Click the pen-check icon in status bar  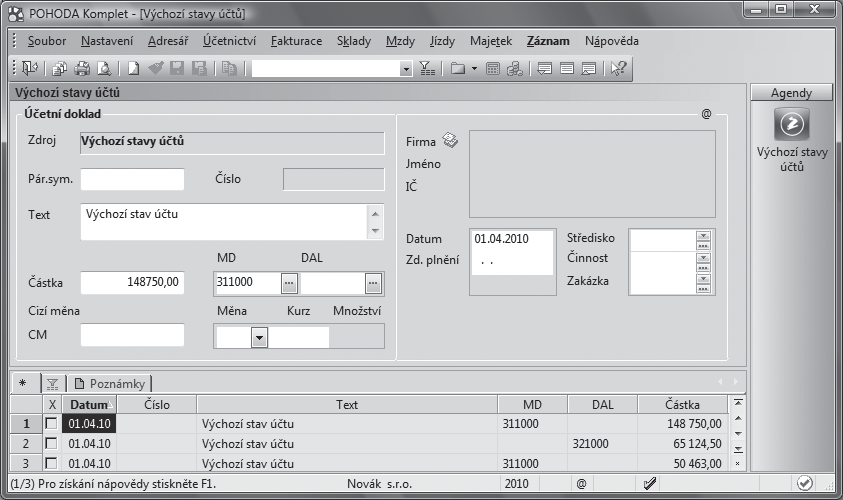pos(649,483)
